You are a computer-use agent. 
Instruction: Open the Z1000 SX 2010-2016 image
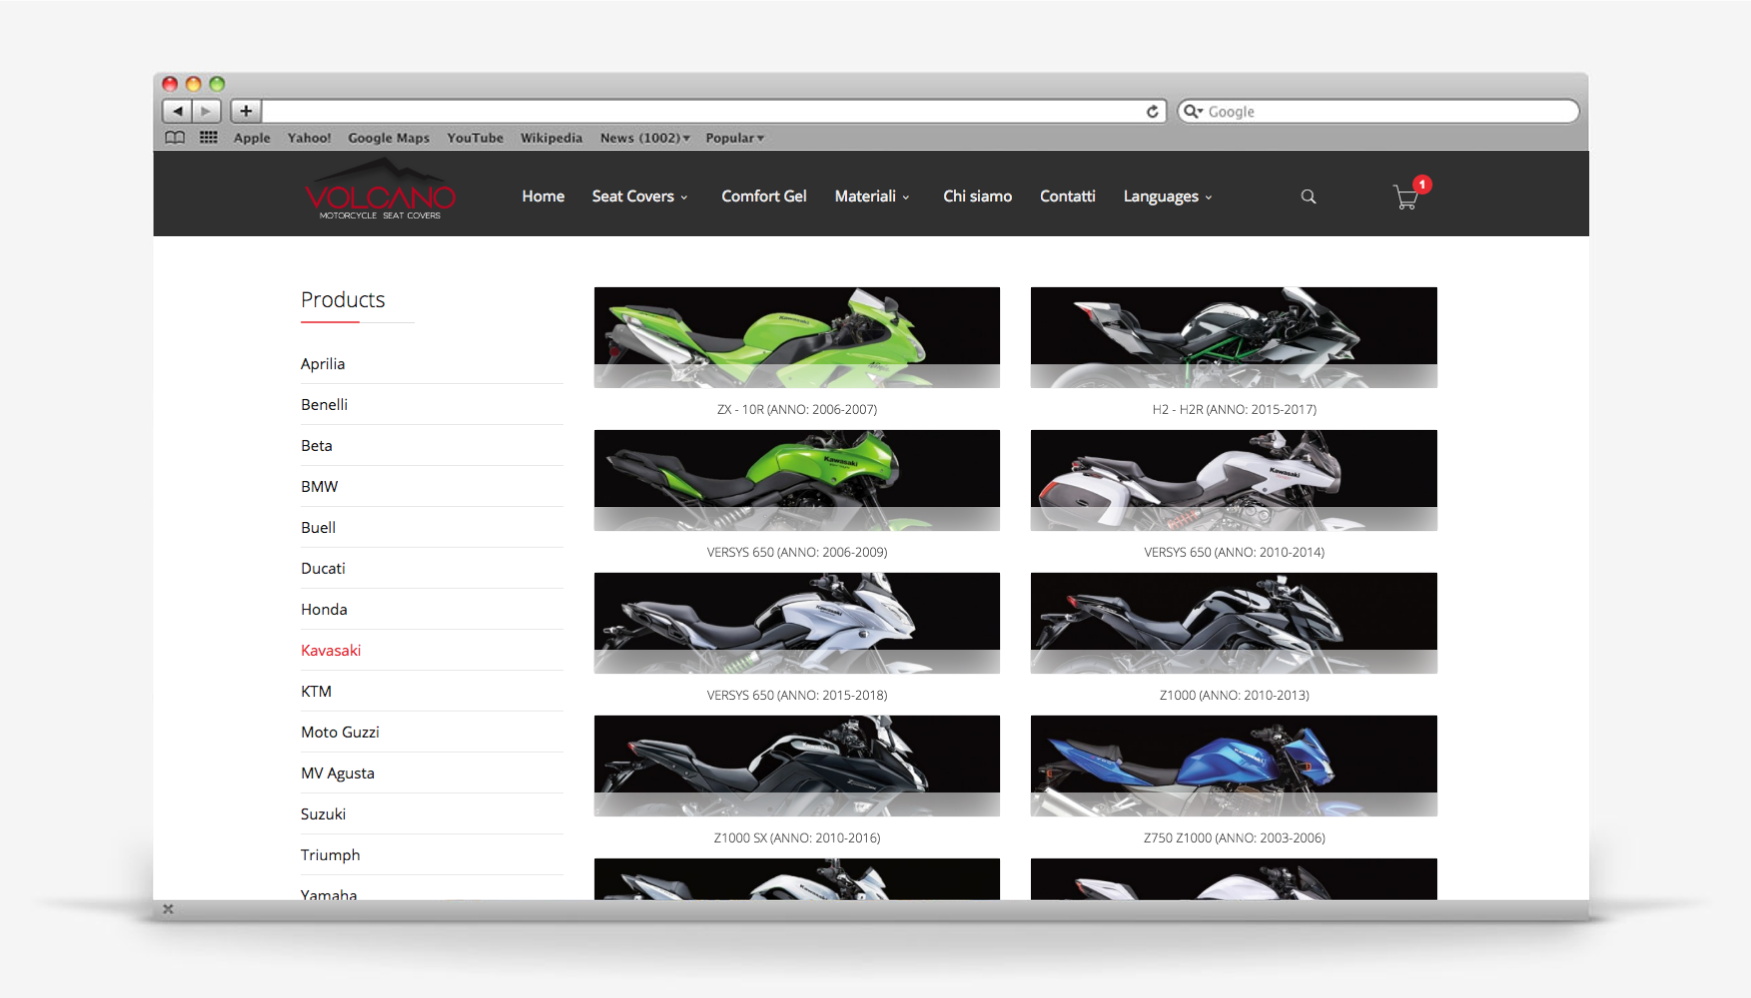point(797,766)
